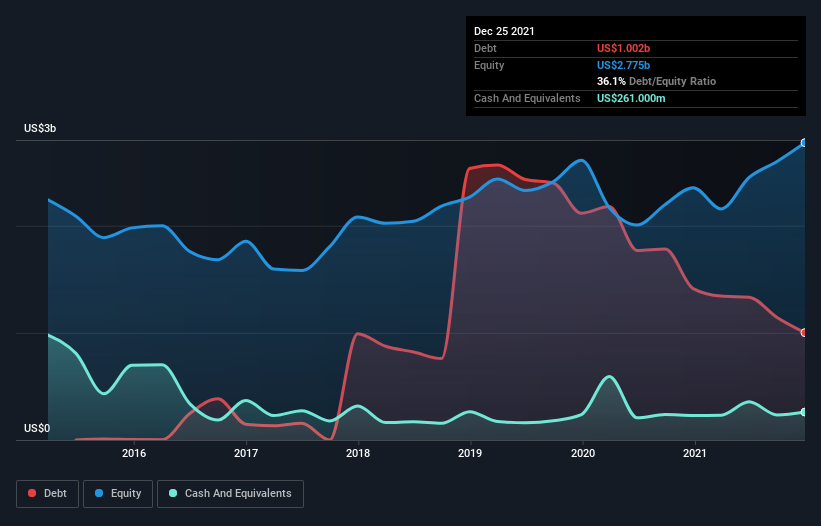Click the 2016 x-axis label
821x526 pixels.
[134, 454]
